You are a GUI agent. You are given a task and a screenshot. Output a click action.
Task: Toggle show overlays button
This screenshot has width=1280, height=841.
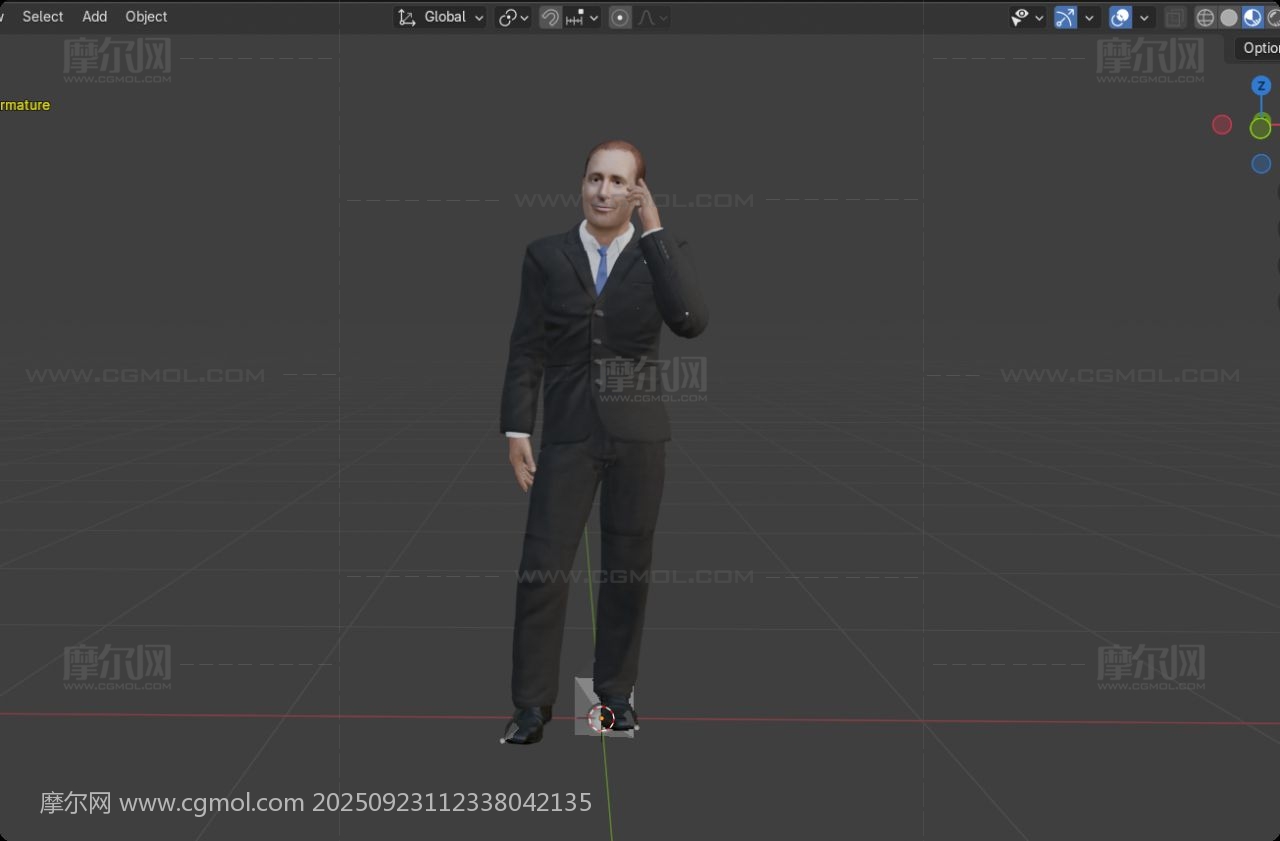(1121, 17)
